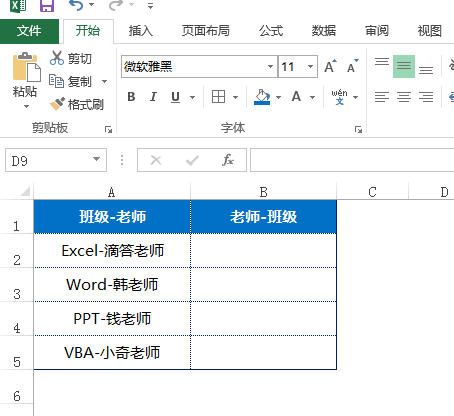This screenshot has height=416, width=454.
Task: Open the 复制 copy options dropdown arrow
Action: (104, 81)
